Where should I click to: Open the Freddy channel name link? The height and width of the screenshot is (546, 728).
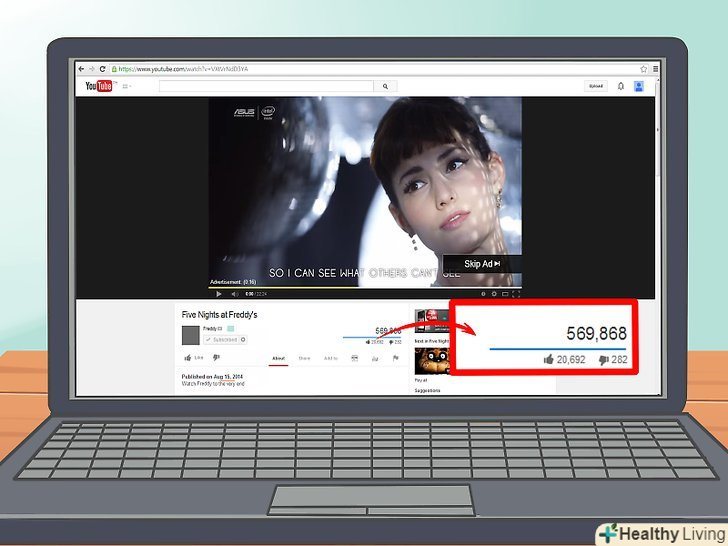tap(212, 329)
